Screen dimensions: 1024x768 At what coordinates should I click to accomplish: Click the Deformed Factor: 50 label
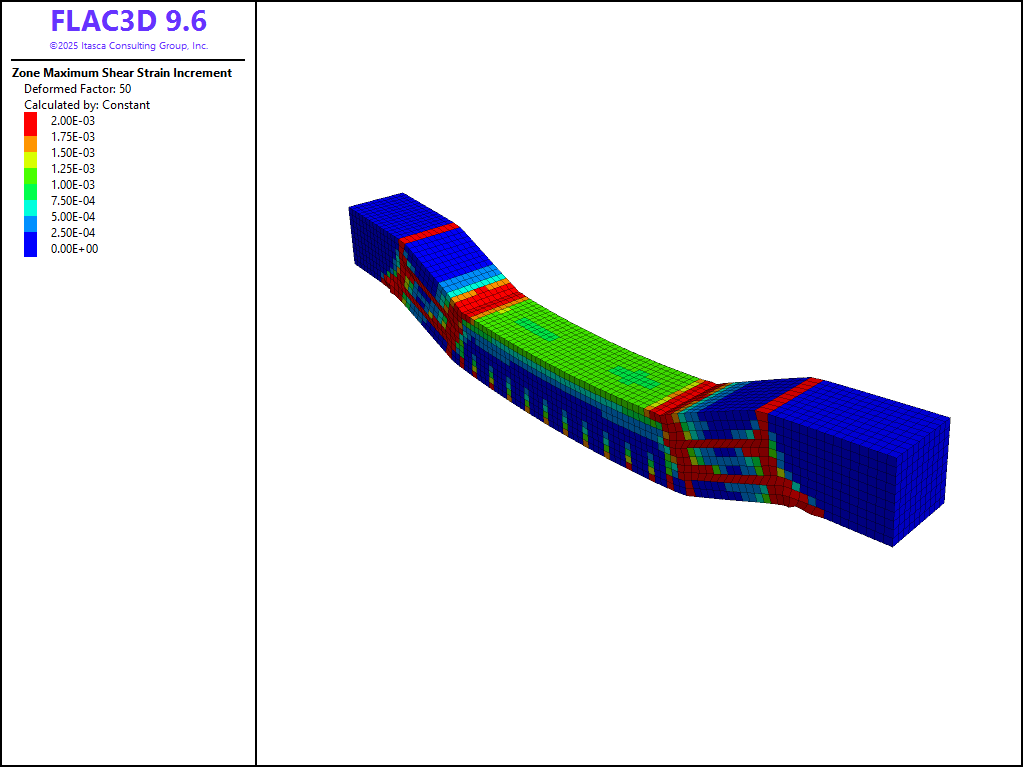(x=77, y=89)
